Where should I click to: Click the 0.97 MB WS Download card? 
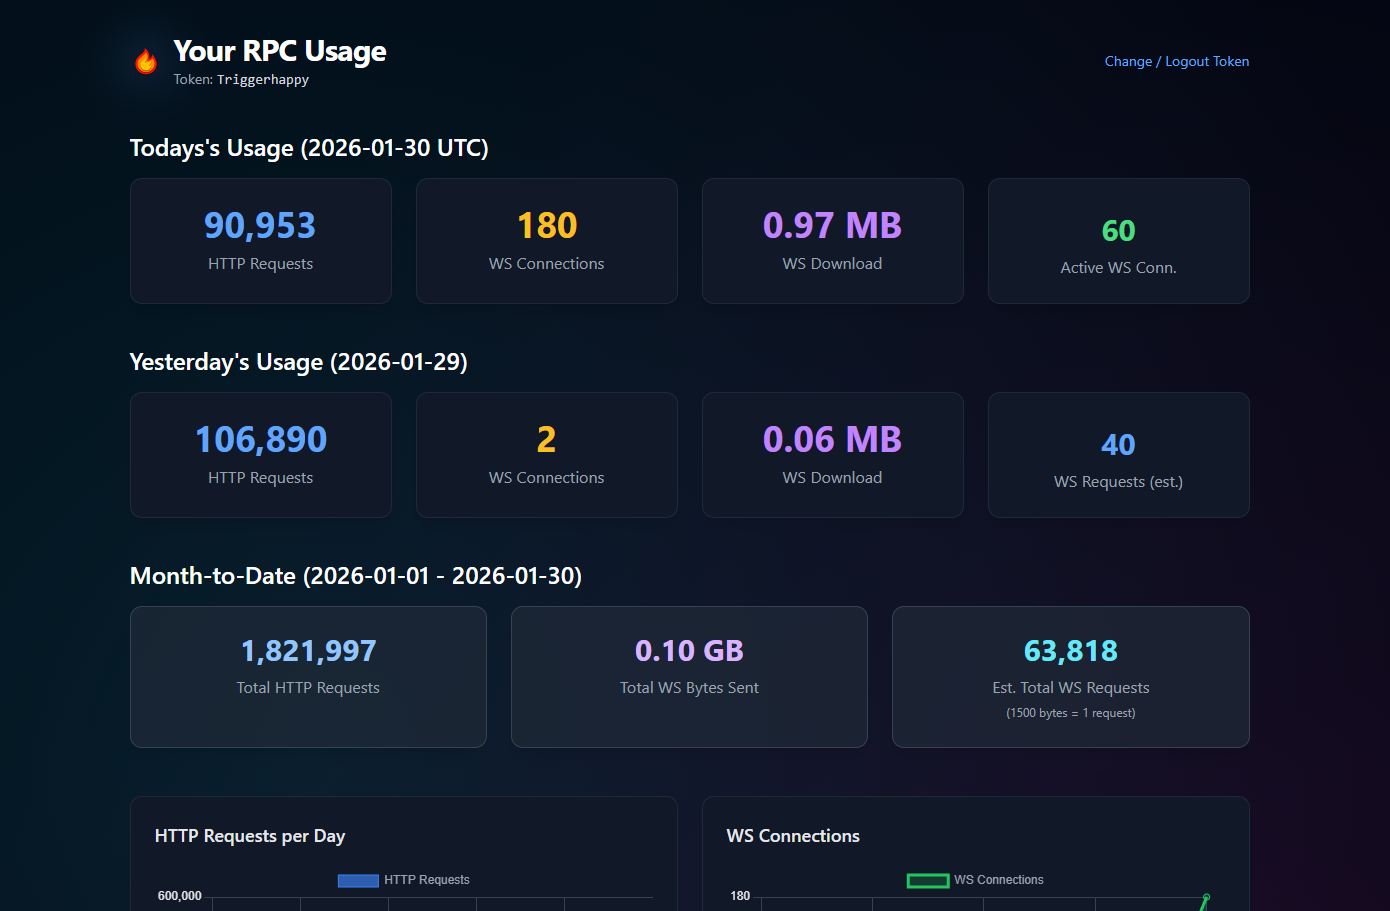click(x=832, y=241)
